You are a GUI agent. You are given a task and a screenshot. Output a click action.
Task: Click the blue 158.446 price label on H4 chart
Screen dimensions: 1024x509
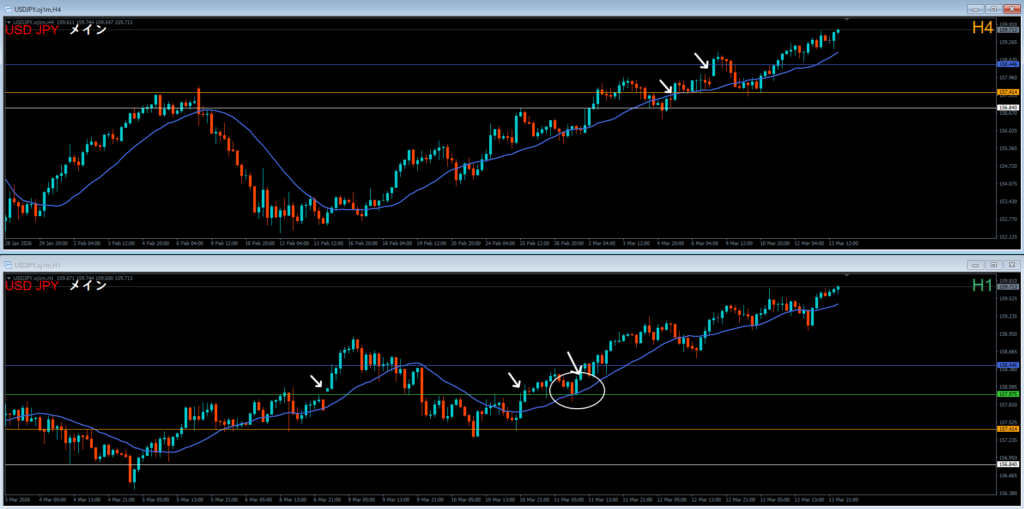tap(1008, 64)
